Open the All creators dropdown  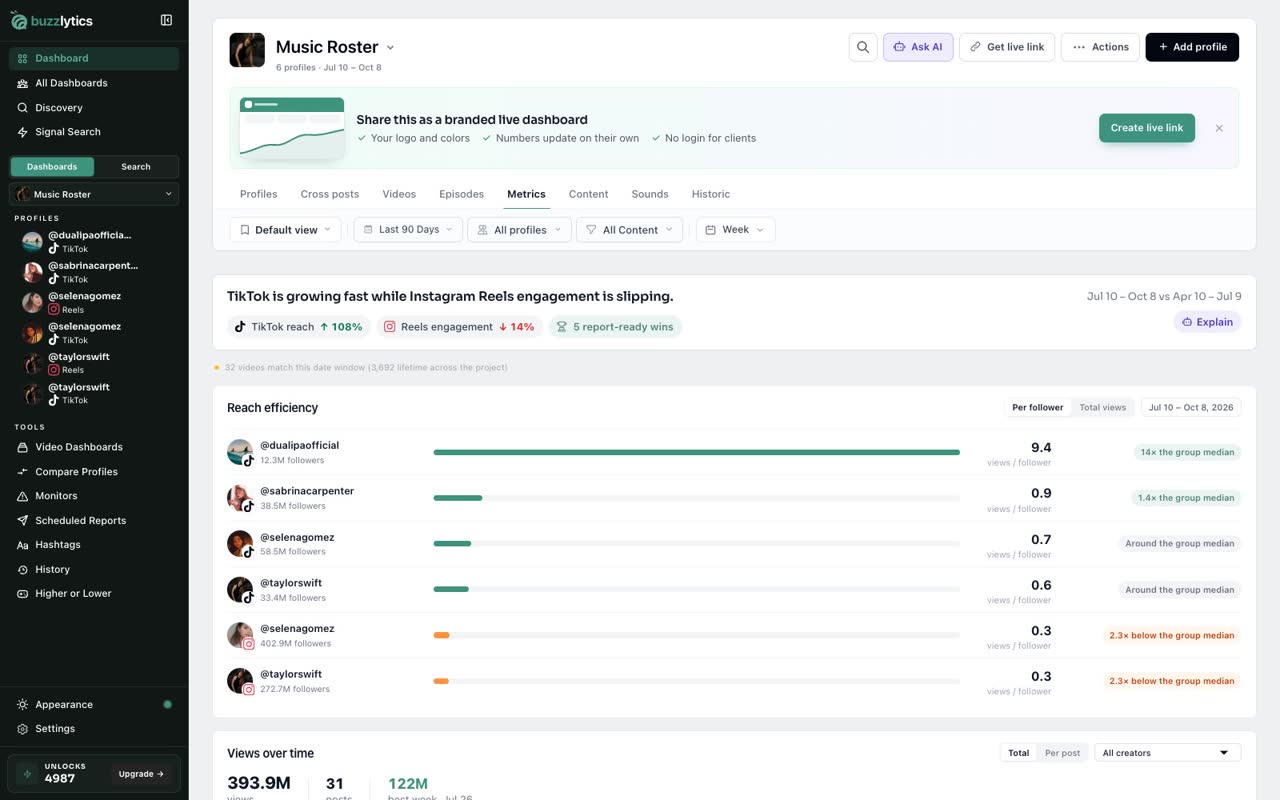point(1167,753)
